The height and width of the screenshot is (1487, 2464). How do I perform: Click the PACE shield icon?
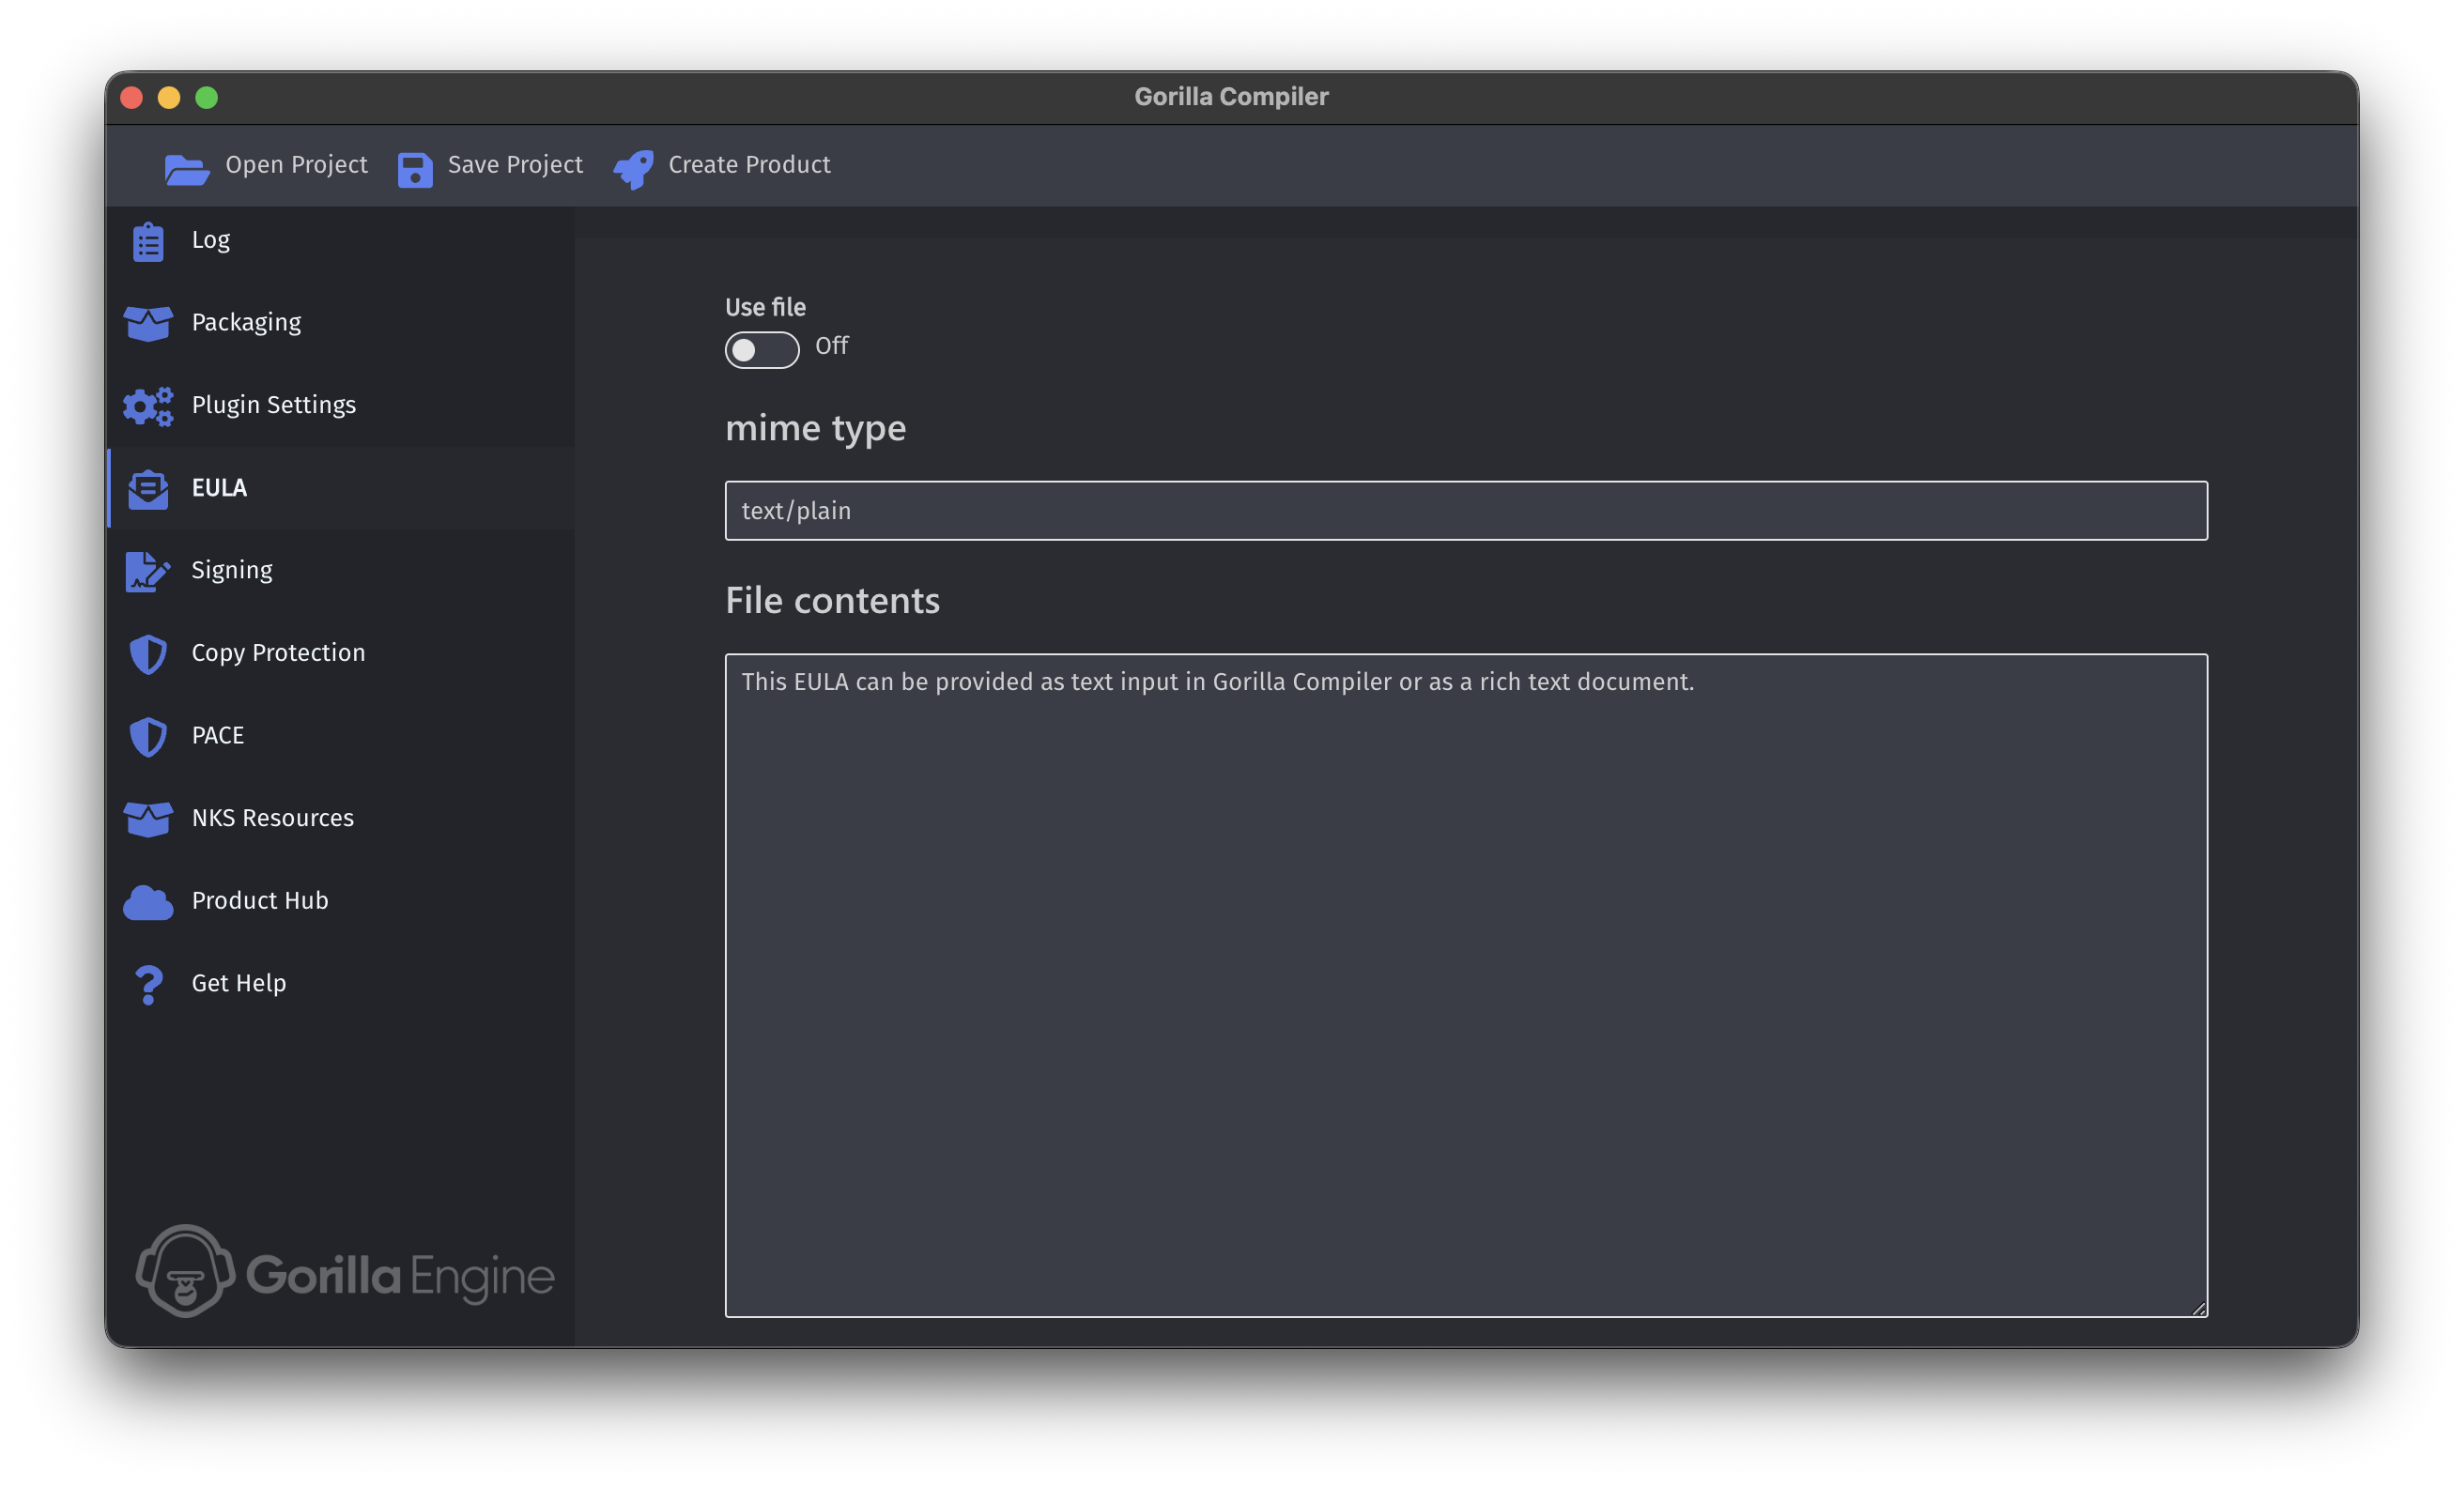click(x=148, y=737)
